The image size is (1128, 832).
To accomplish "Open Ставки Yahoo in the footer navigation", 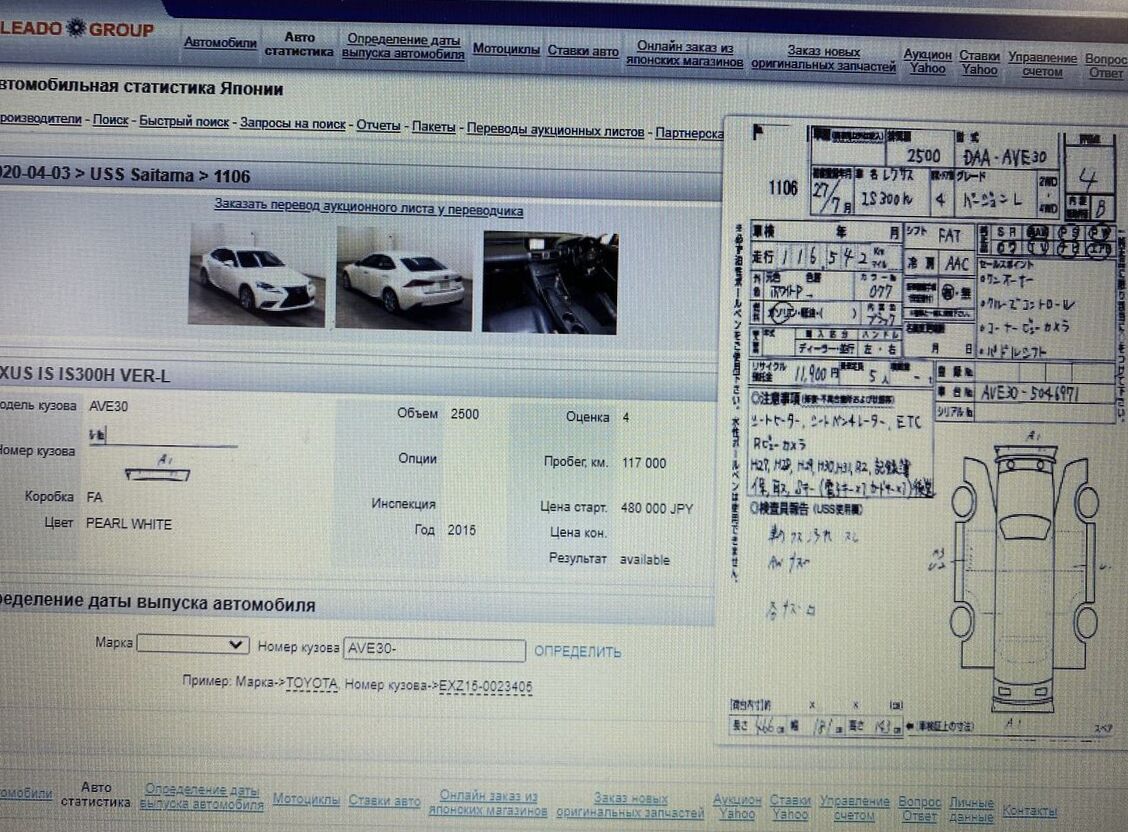I will [790, 808].
